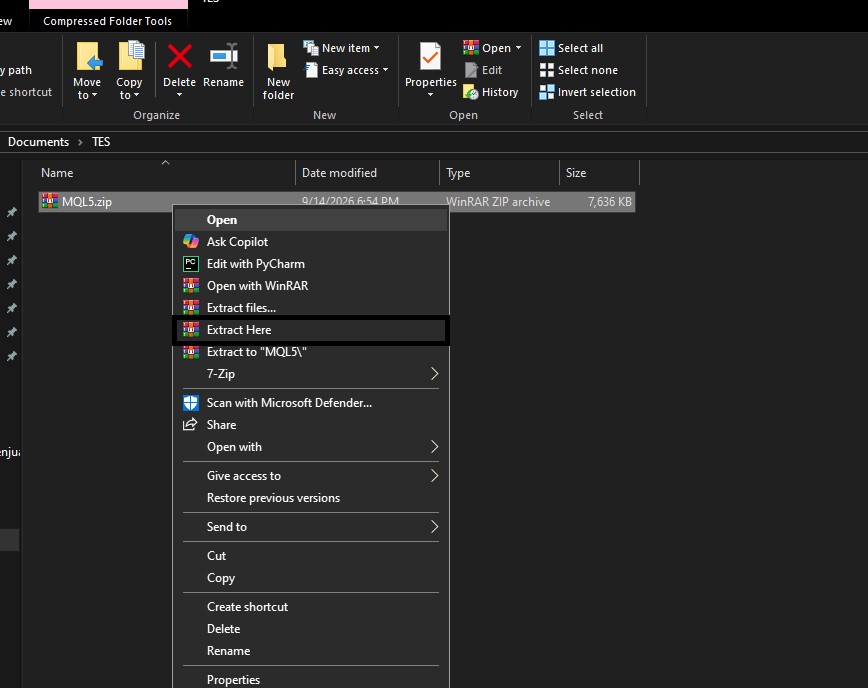Viewport: 868px width, 688px height.
Task: Choose Extract to "MQL5\" option
Action: [x=311, y=351]
